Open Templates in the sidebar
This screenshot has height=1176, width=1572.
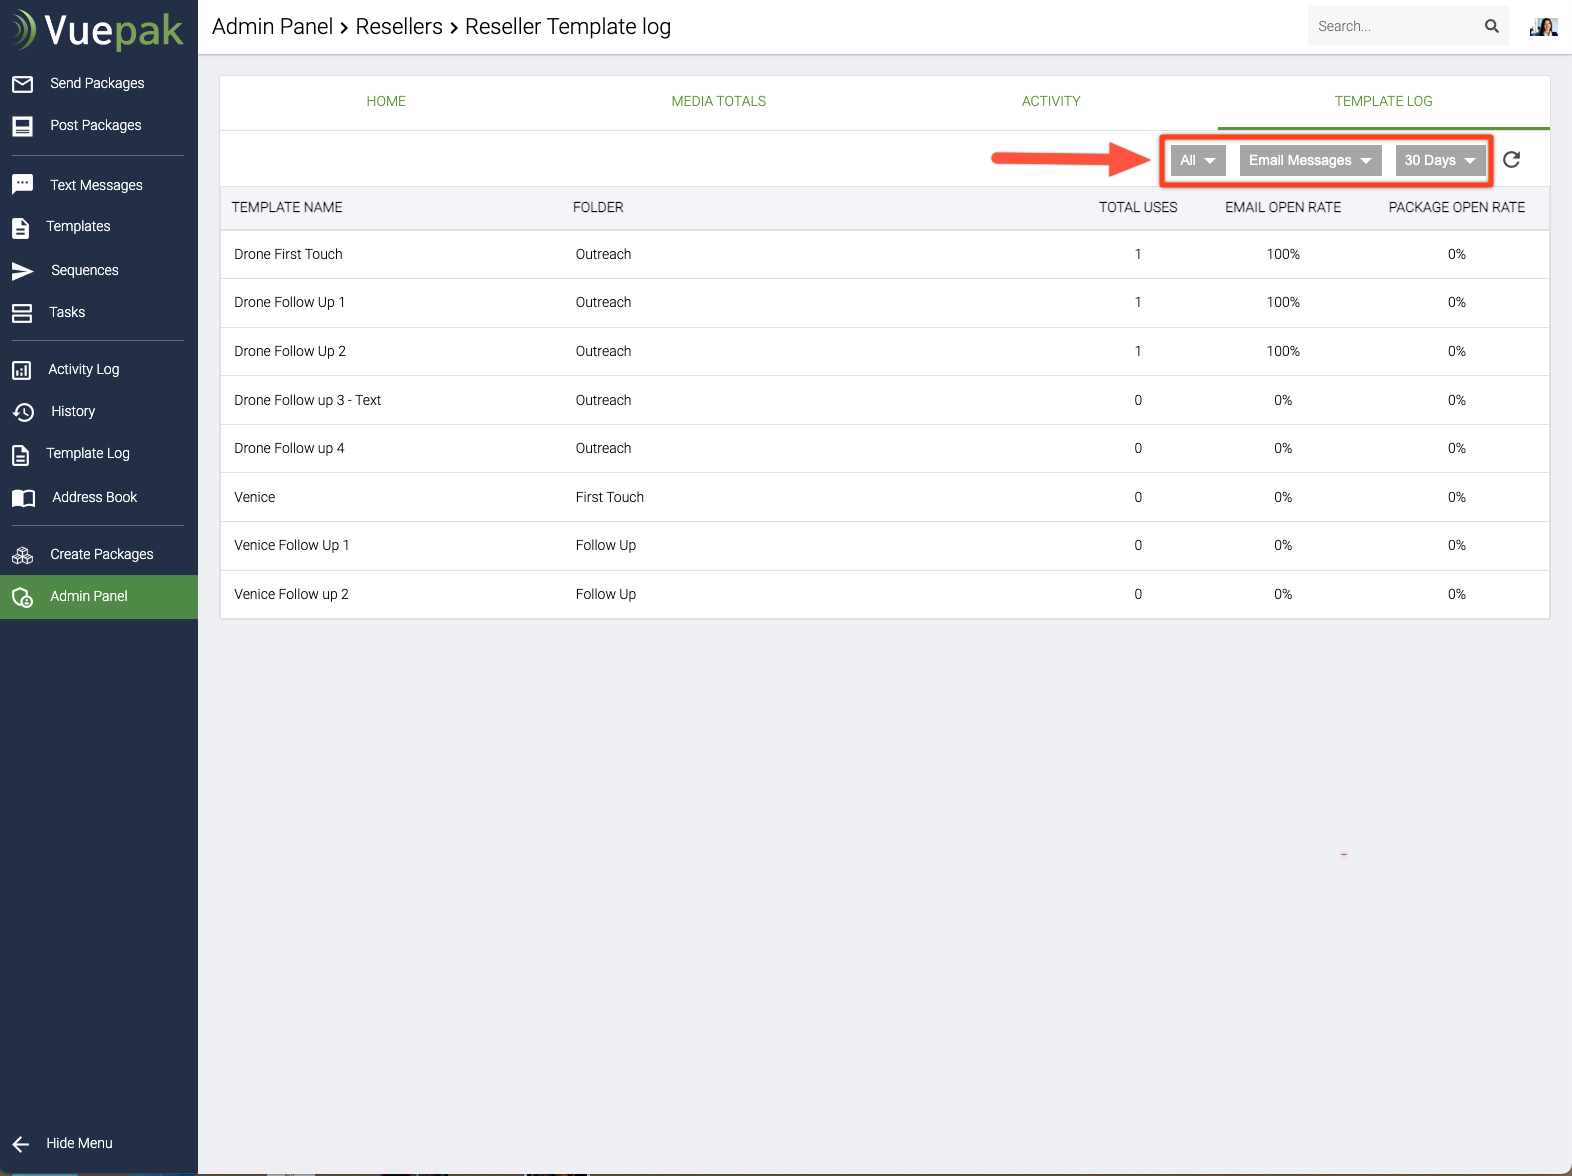(x=78, y=227)
